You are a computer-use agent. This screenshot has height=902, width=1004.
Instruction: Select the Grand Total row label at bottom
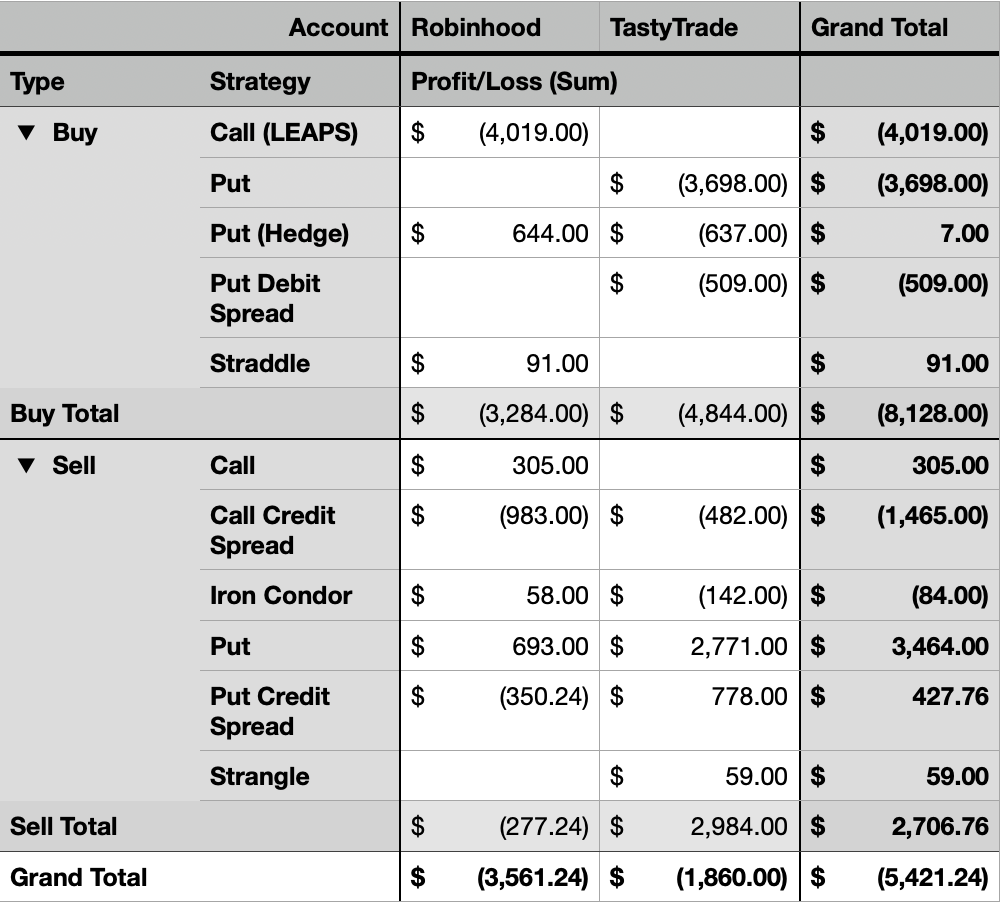[x=78, y=878]
